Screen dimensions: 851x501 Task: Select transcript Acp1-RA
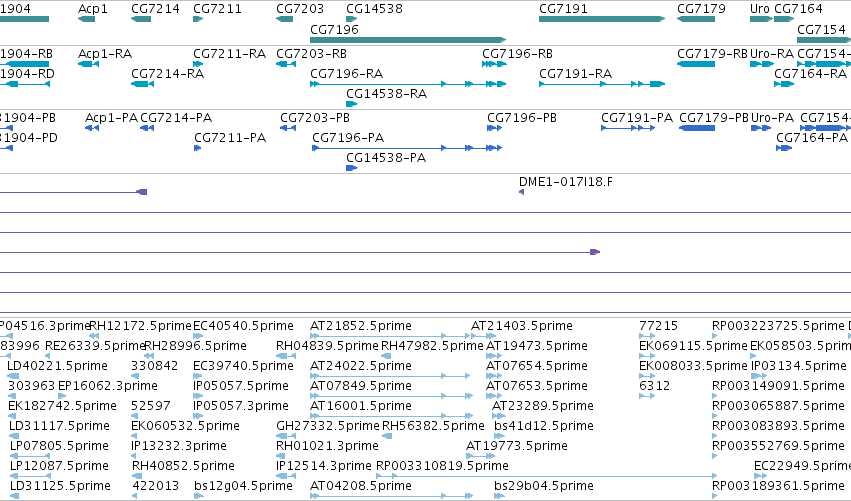point(105,54)
